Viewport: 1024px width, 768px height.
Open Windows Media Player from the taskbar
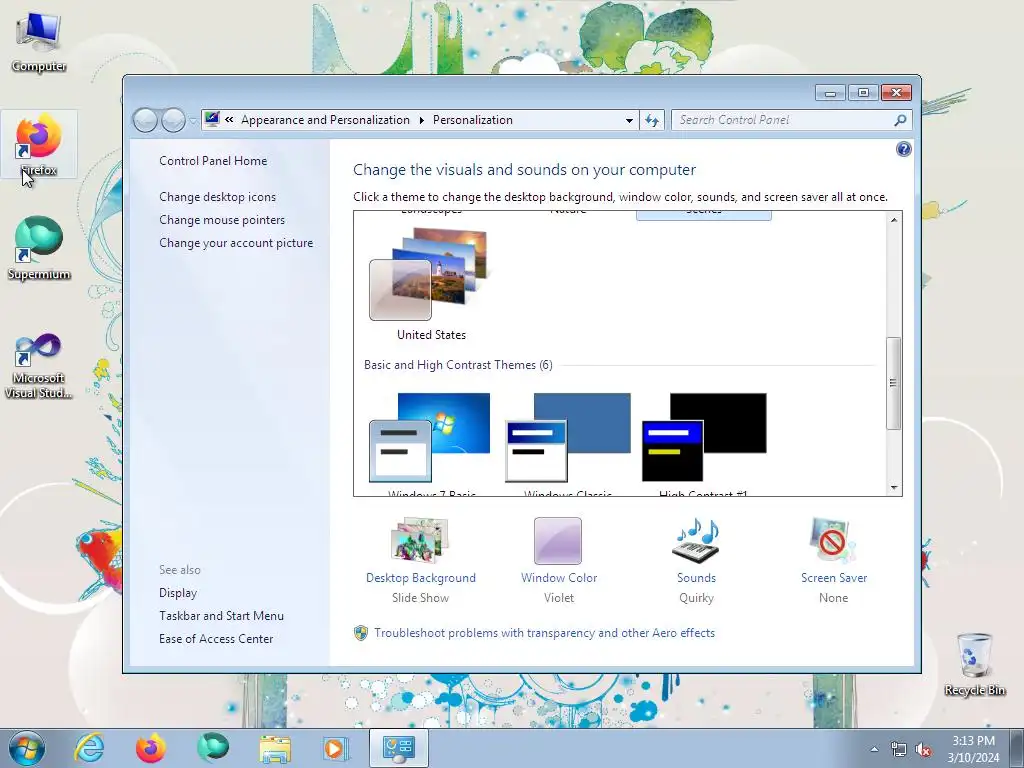coord(336,748)
